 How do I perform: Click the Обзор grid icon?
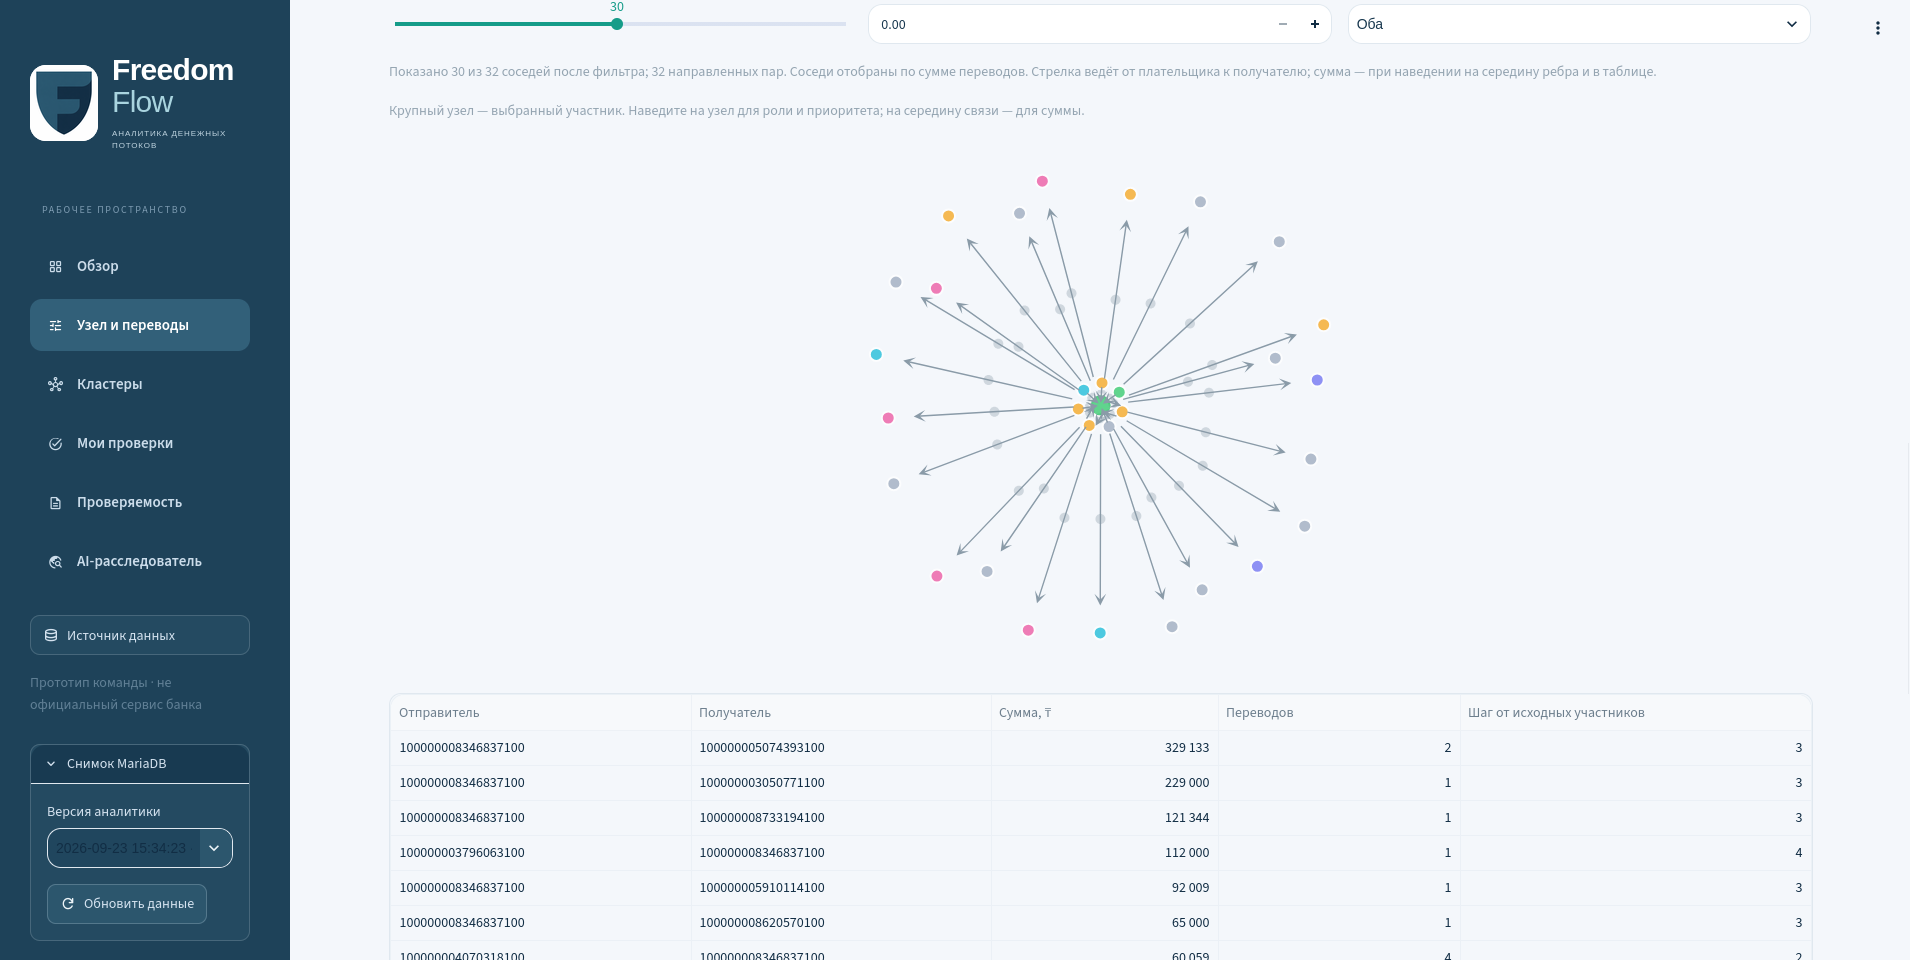(x=56, y=266)
